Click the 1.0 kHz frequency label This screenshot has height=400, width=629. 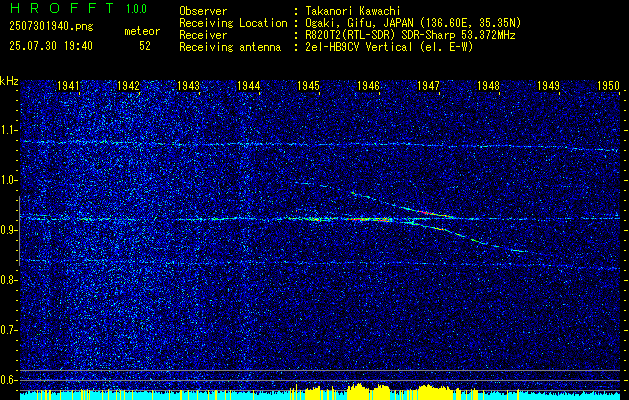coord(8,181)
